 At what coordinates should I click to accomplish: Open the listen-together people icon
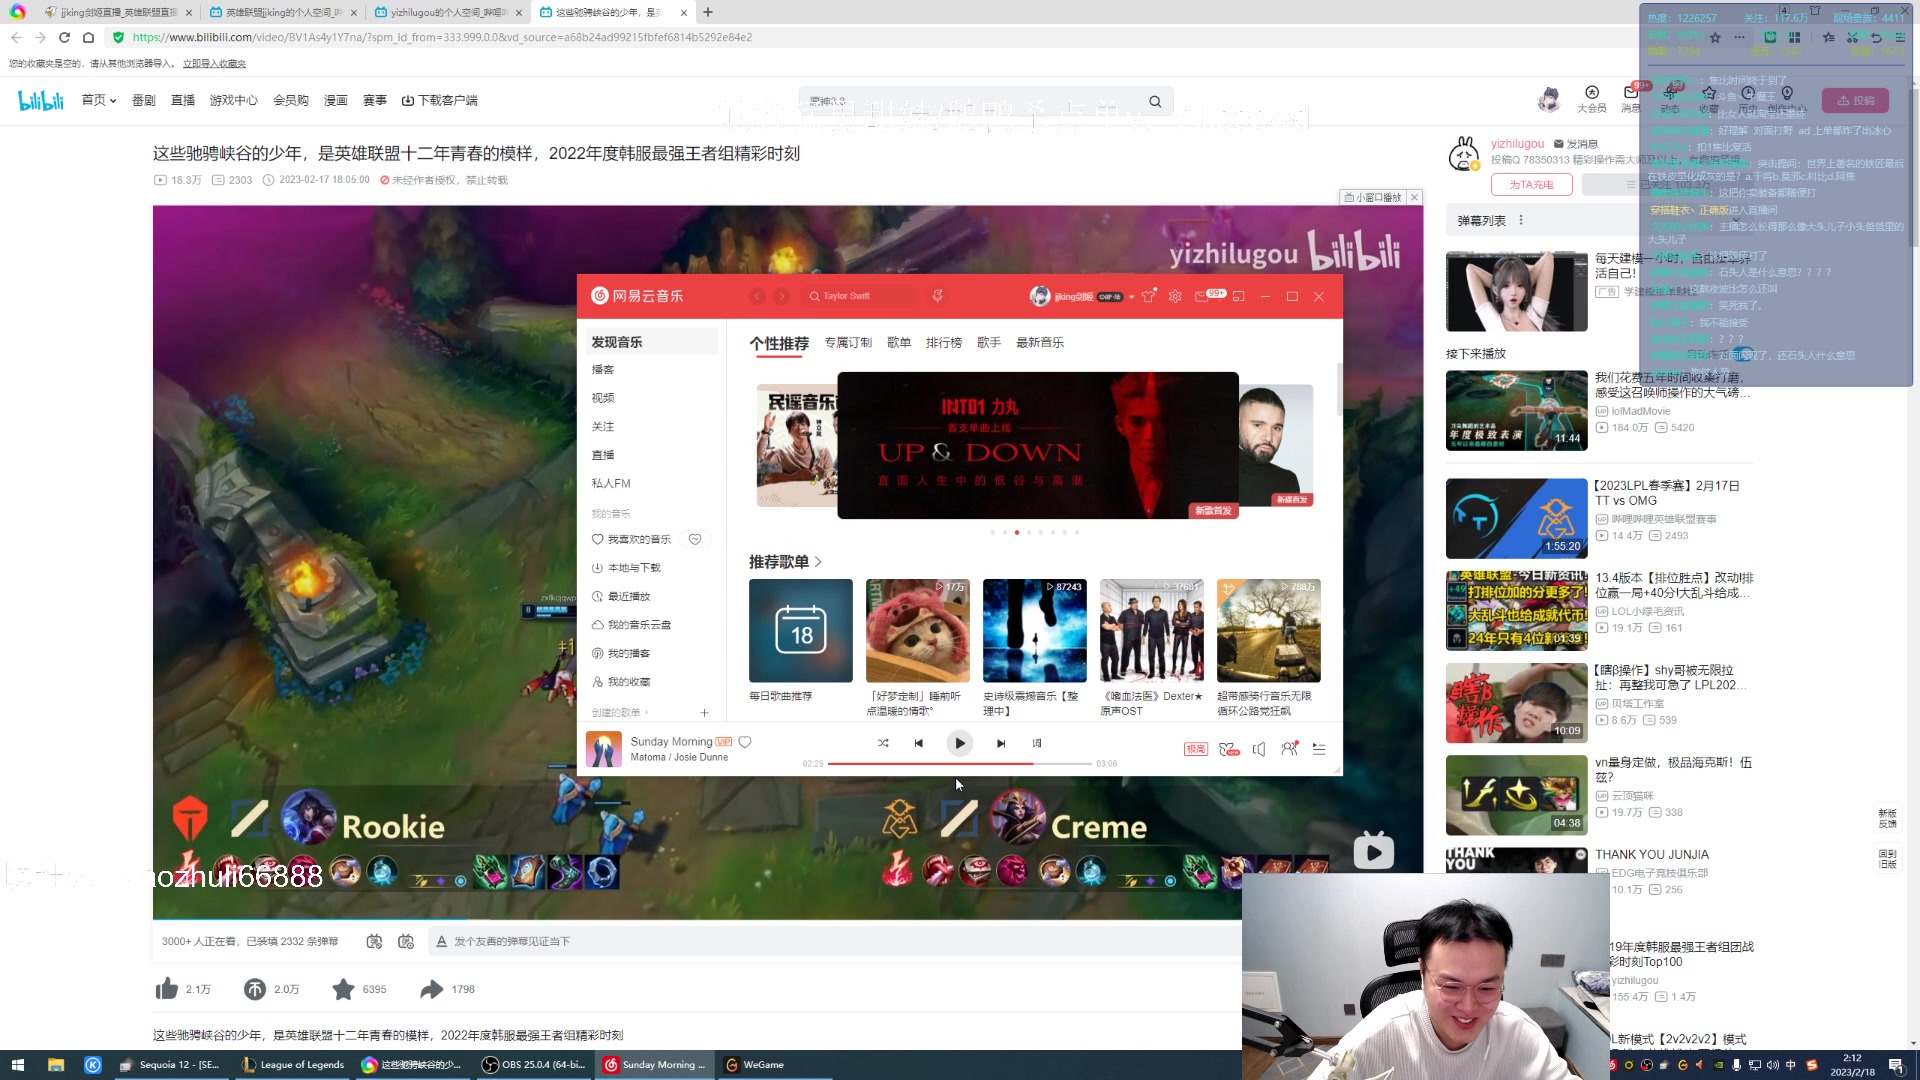[x=1289, y=749]
